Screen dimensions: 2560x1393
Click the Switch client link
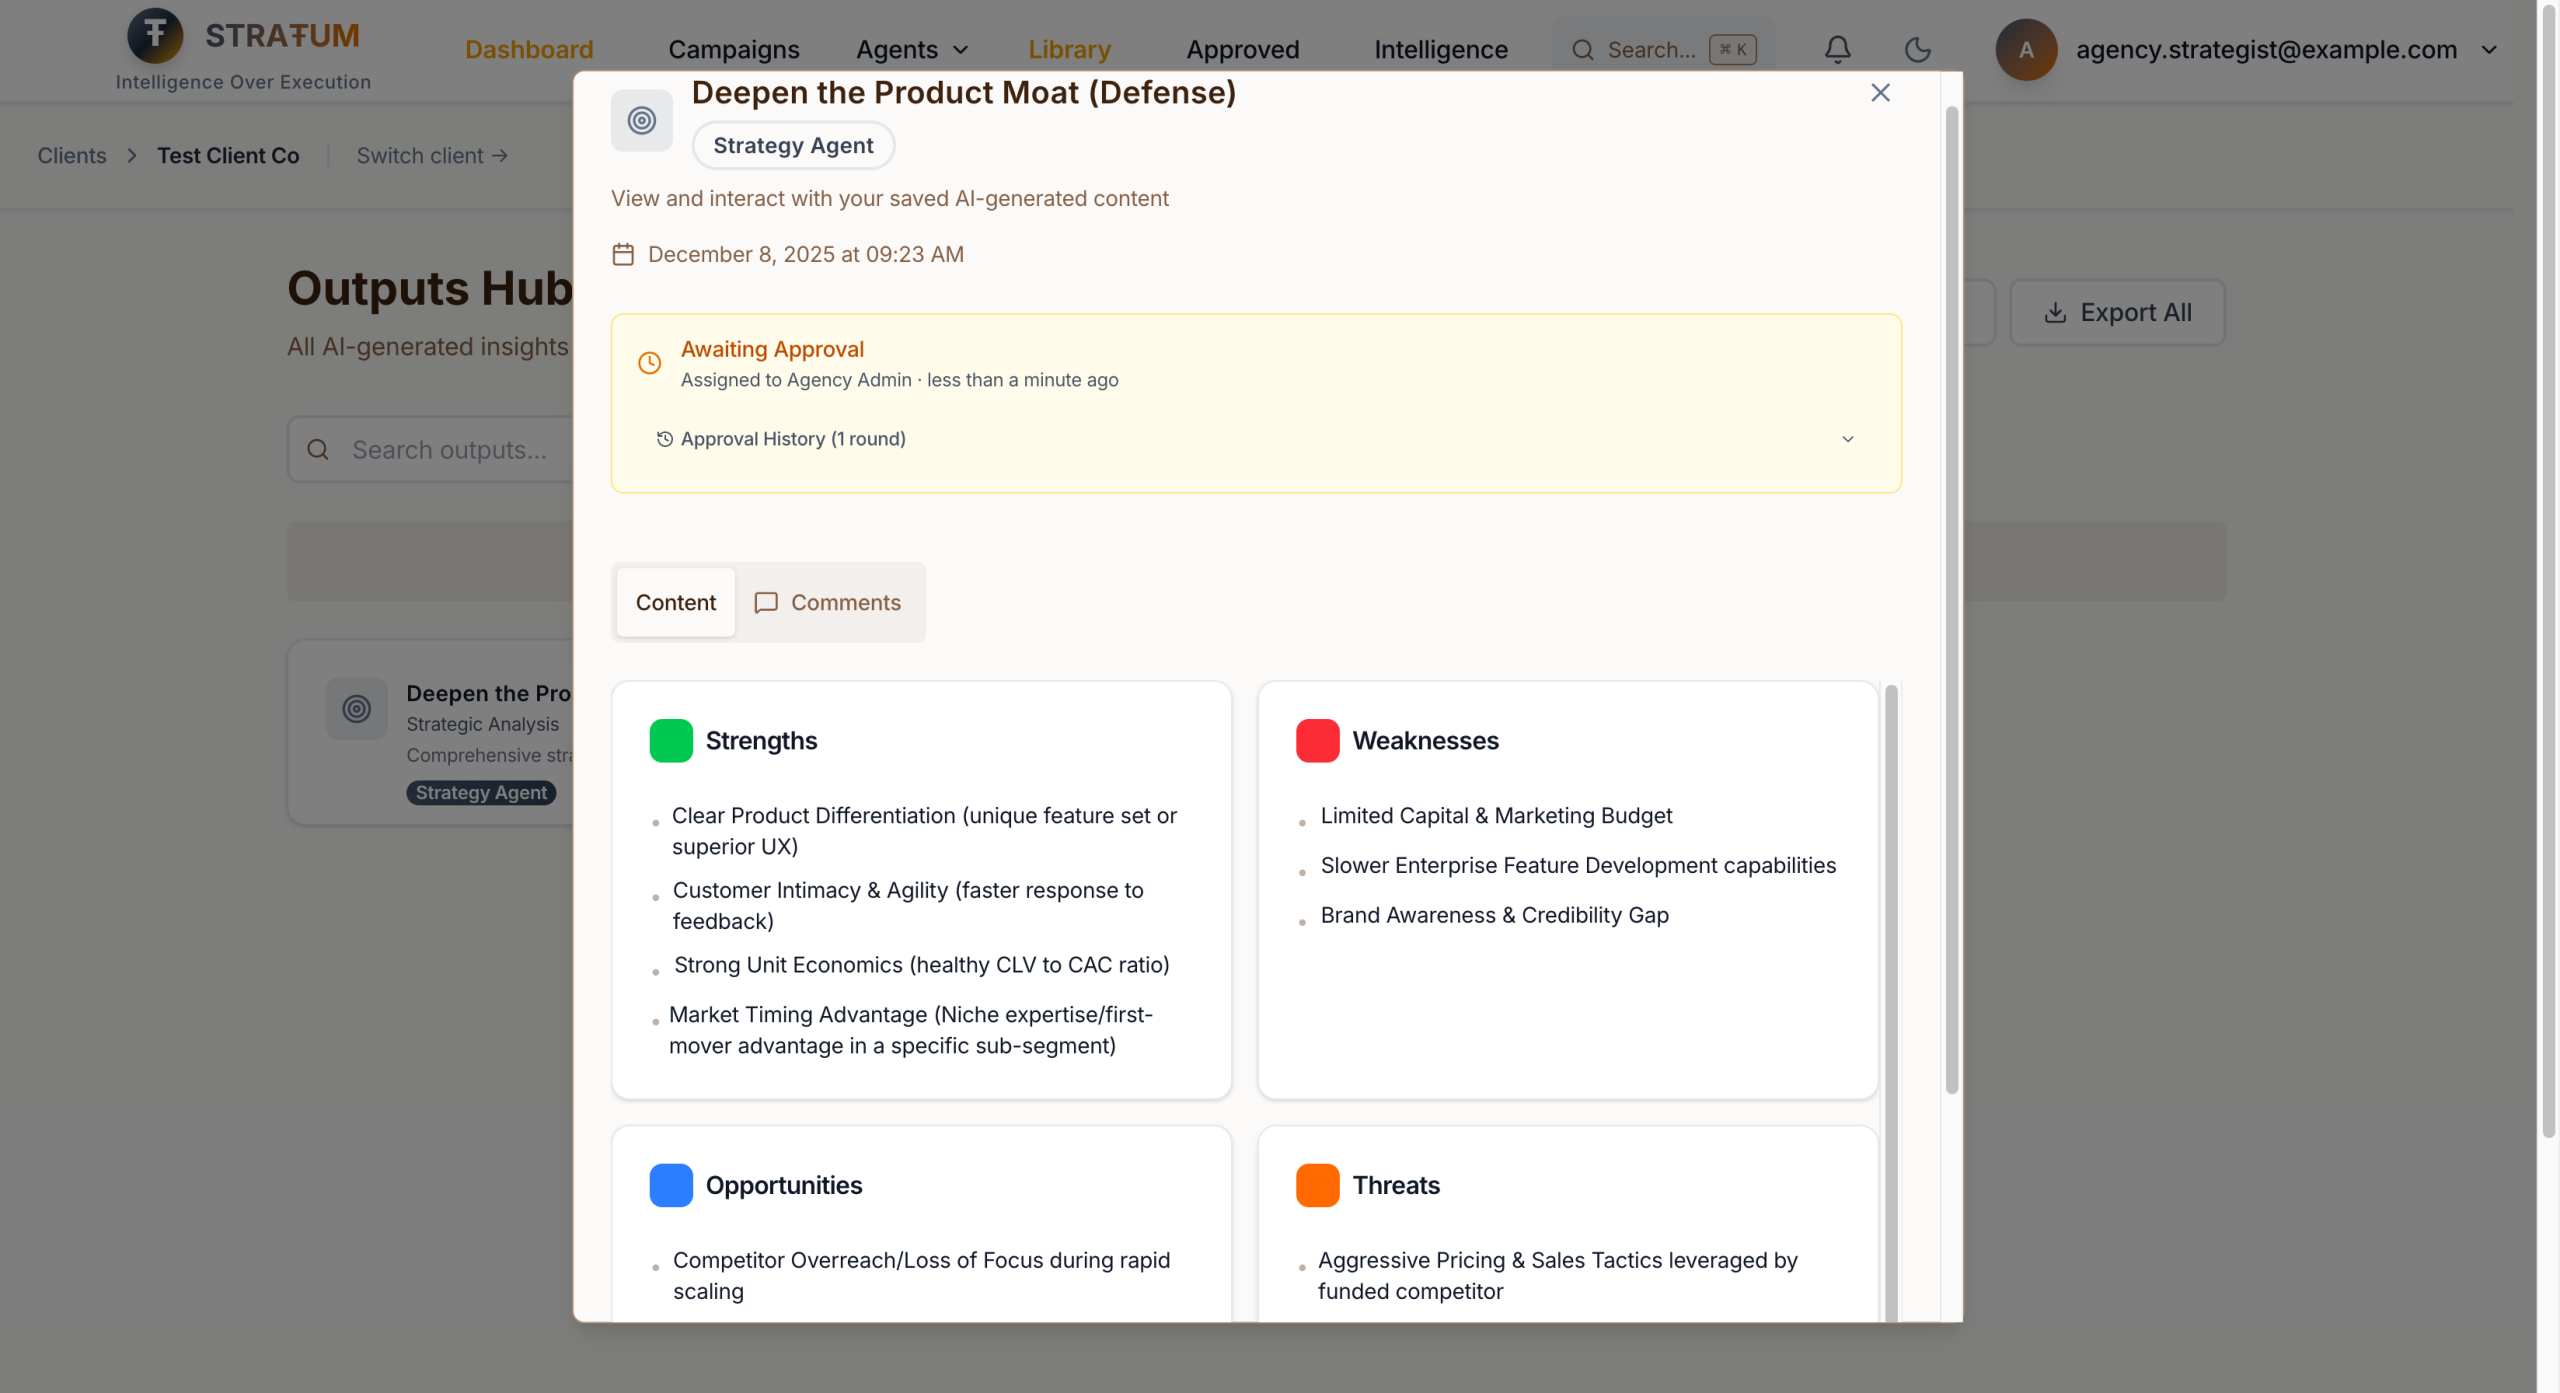click(x=432, y=156)
